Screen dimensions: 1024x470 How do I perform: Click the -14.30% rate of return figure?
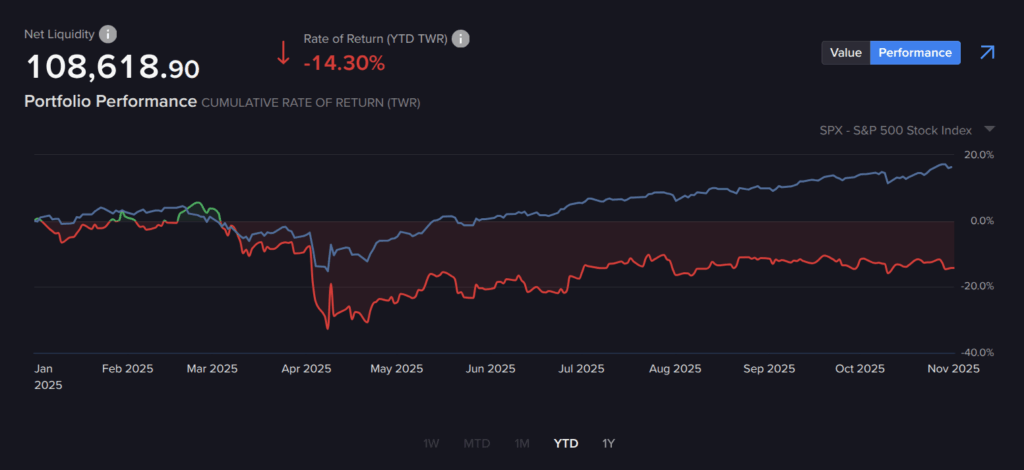point(344,63)
